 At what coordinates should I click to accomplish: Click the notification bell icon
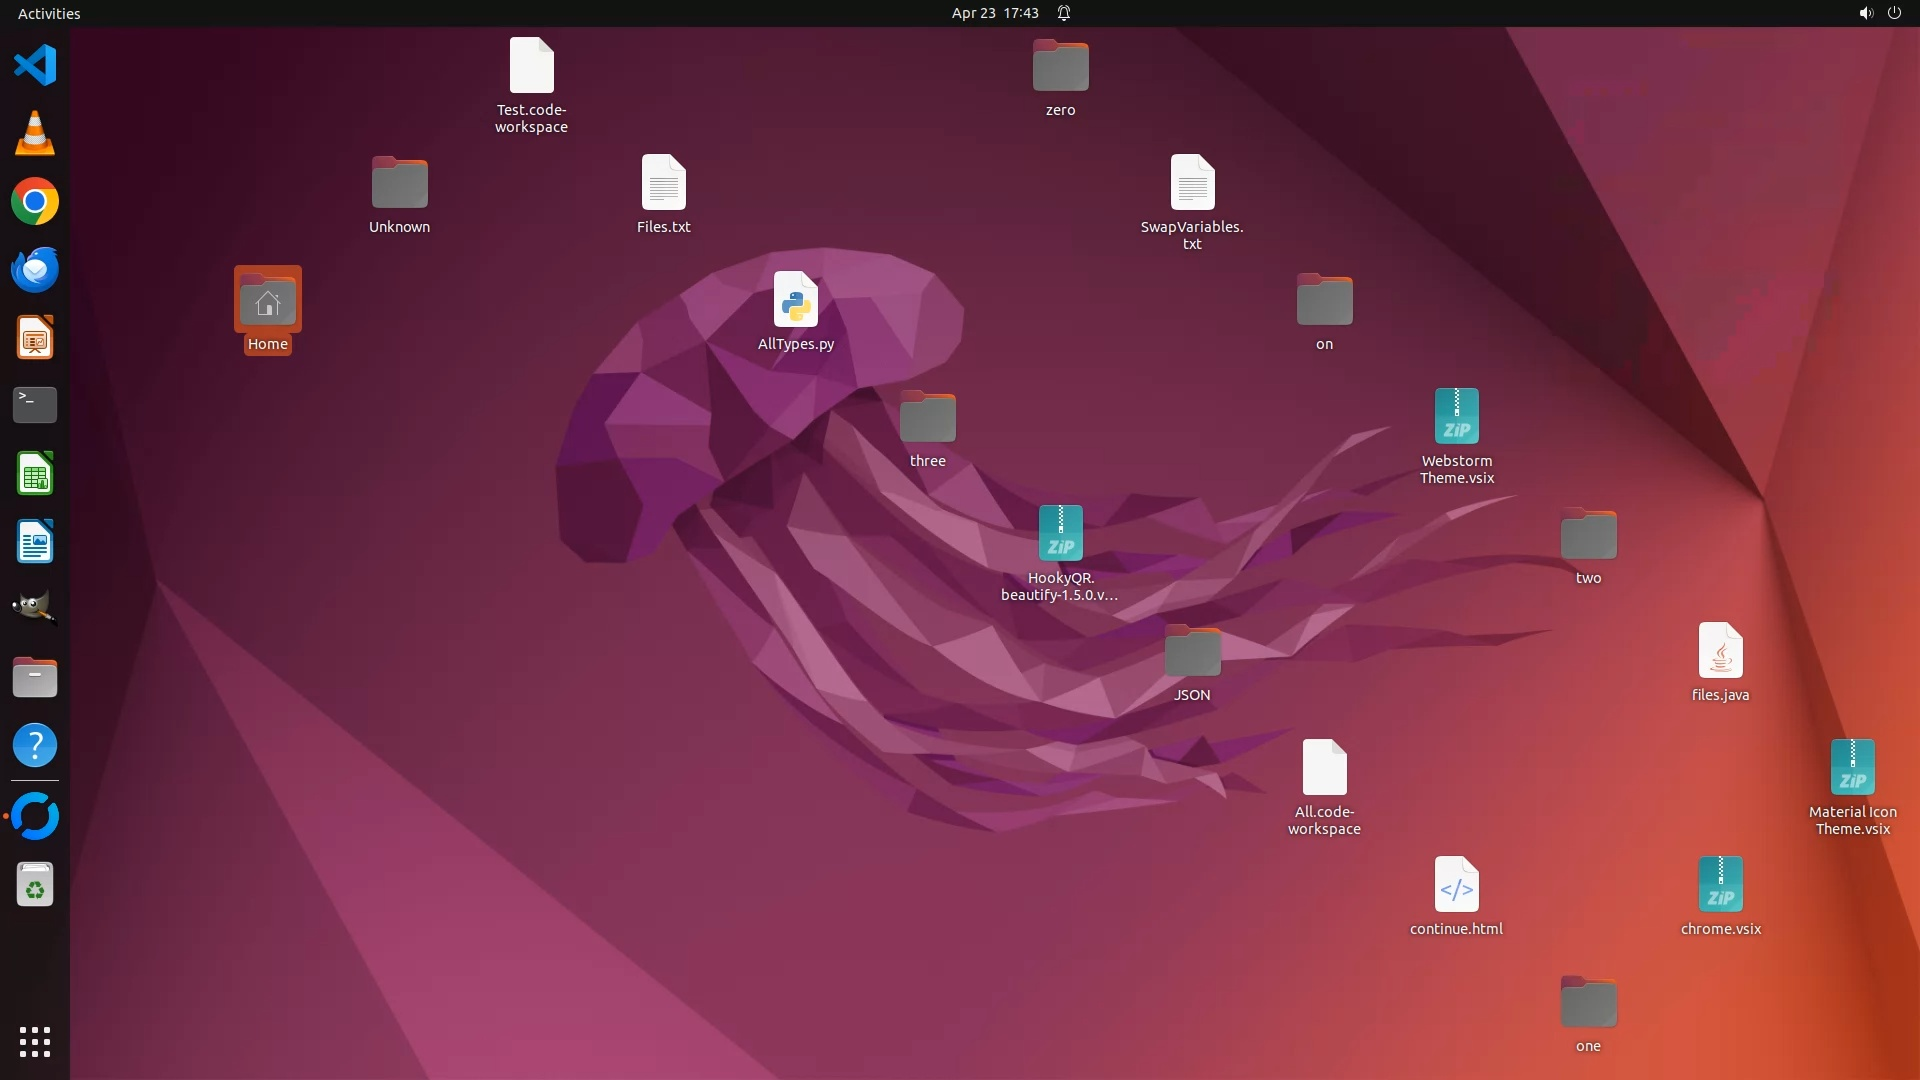click(1064, 13)
